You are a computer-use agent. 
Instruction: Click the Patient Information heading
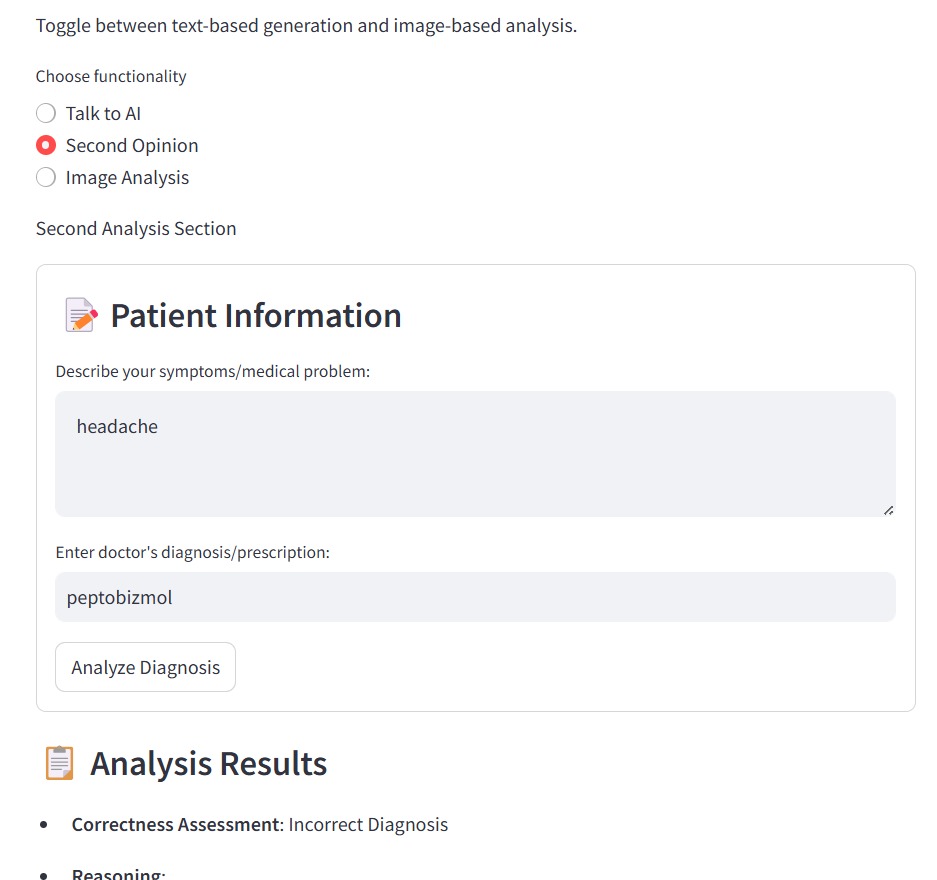[255, 316]
